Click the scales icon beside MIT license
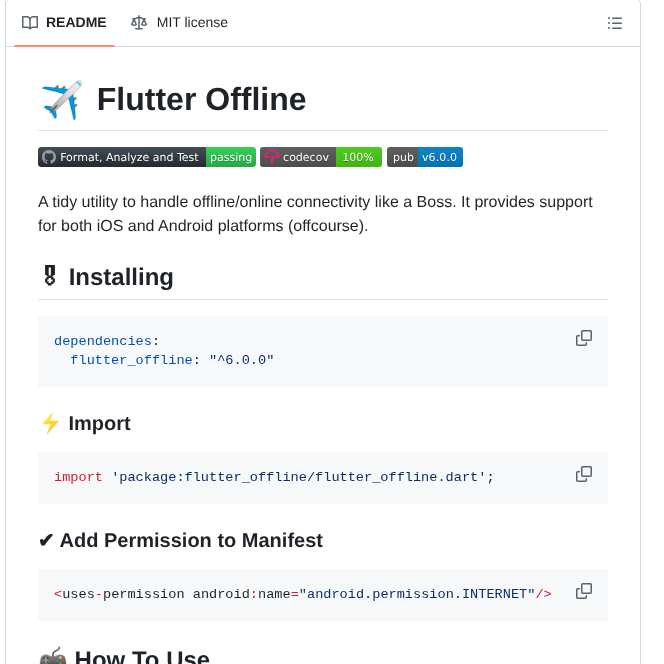Image resolution: width=664 pixels, height=664 pixels. point(139,22)
